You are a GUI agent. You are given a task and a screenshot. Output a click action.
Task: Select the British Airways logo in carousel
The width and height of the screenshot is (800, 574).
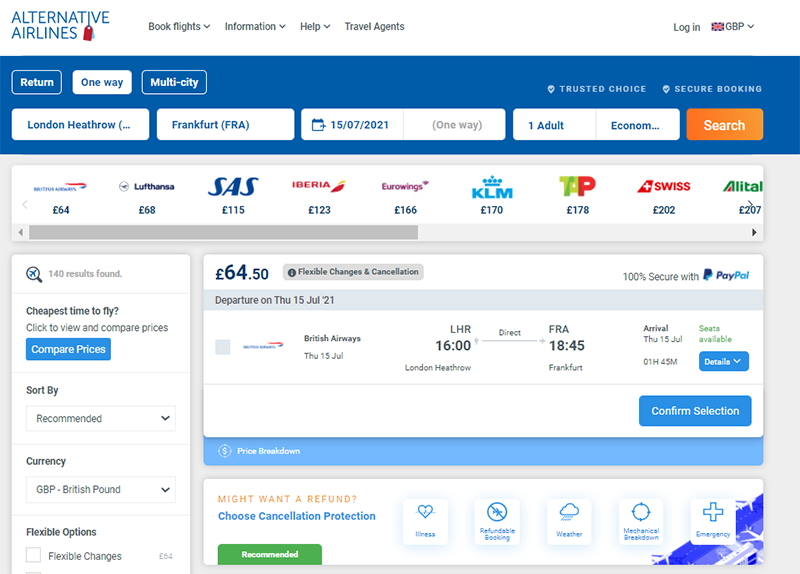[60, 187]
